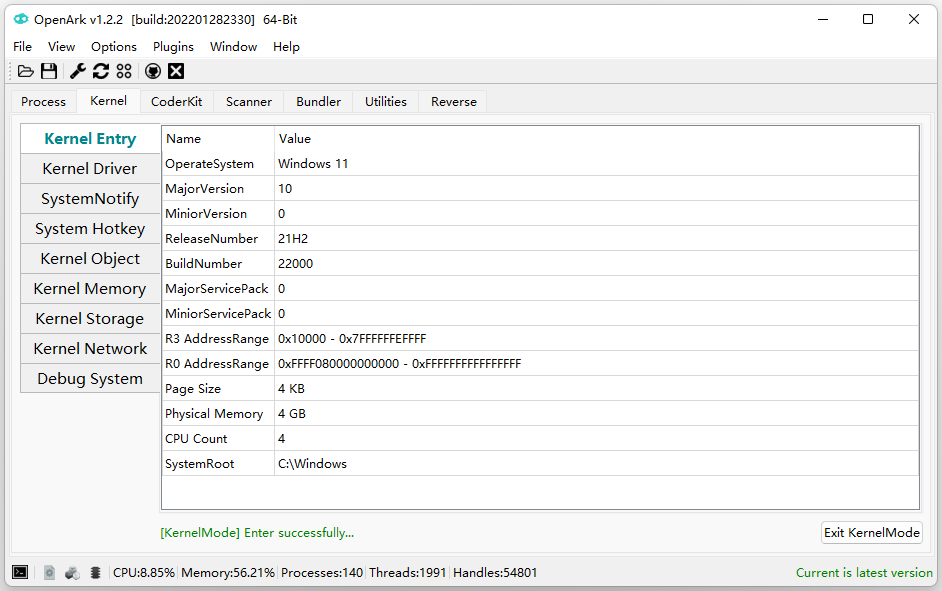Click the KernelMode Enter successfully message

(x=257, y=533)
